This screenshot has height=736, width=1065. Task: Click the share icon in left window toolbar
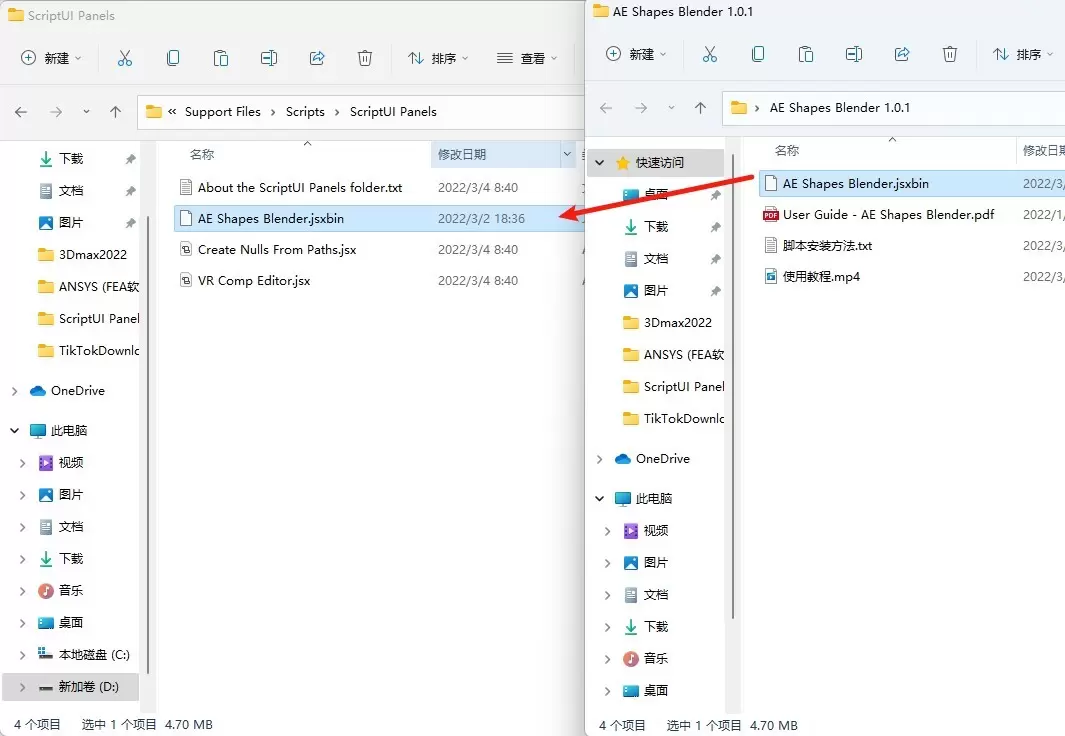(317, 59)
